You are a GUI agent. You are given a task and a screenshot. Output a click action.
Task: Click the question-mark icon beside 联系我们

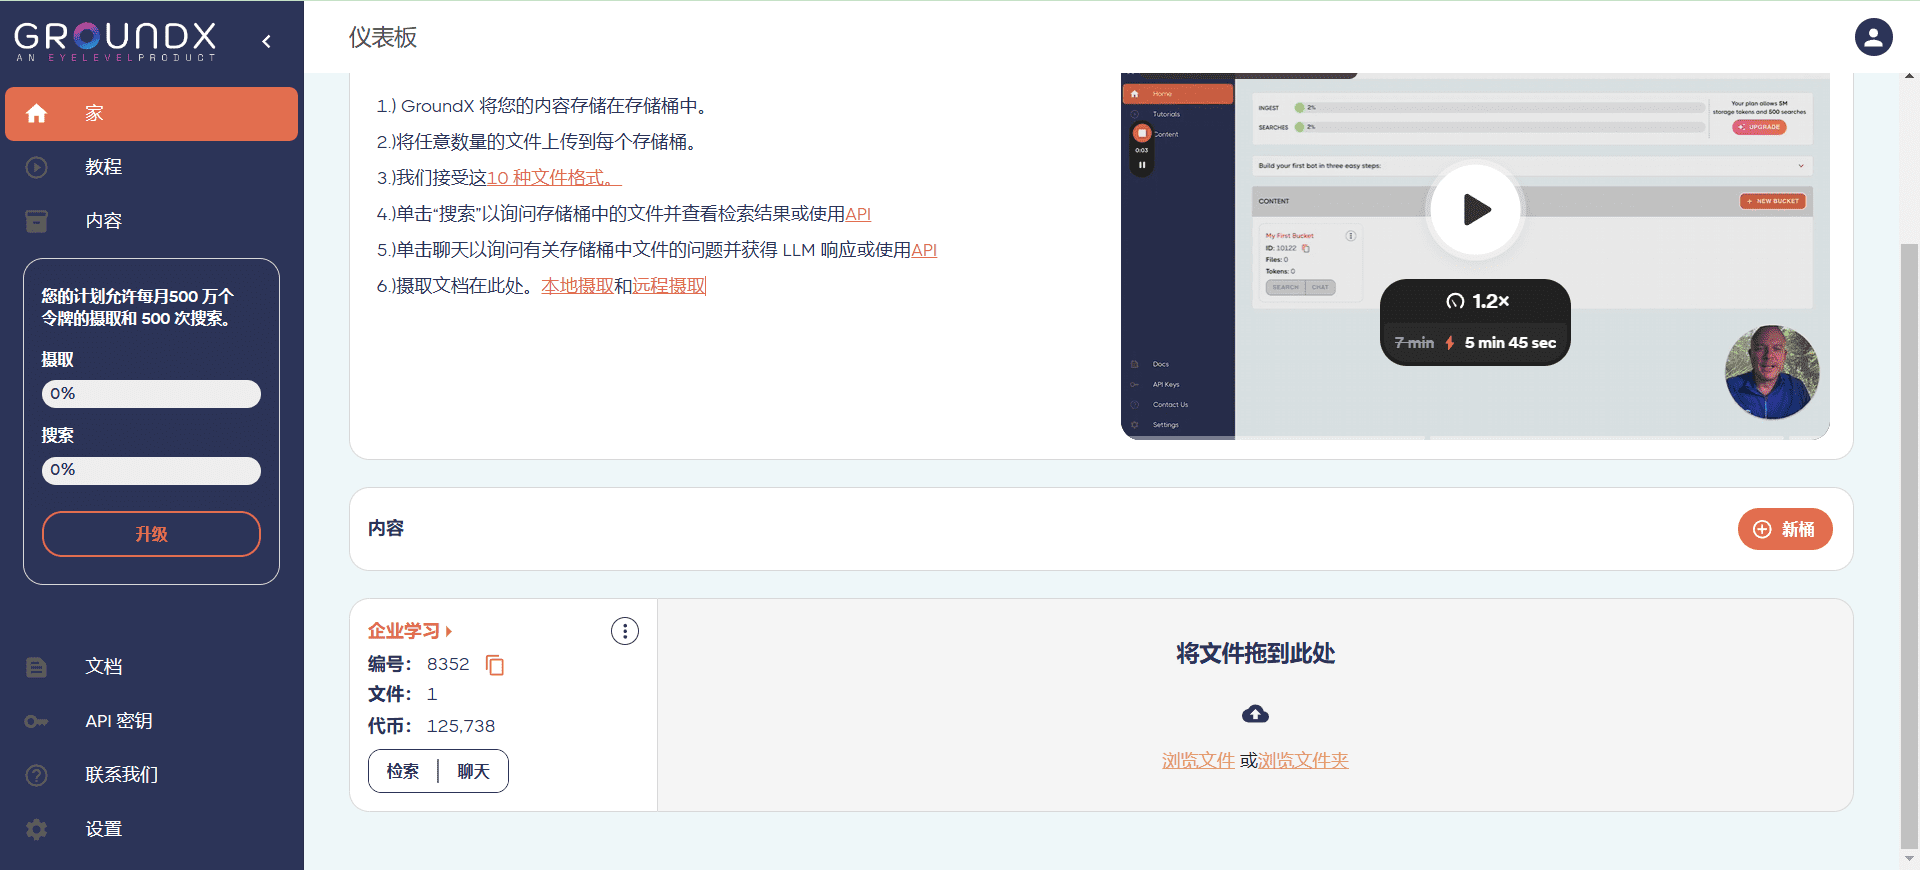coord(37,775)
